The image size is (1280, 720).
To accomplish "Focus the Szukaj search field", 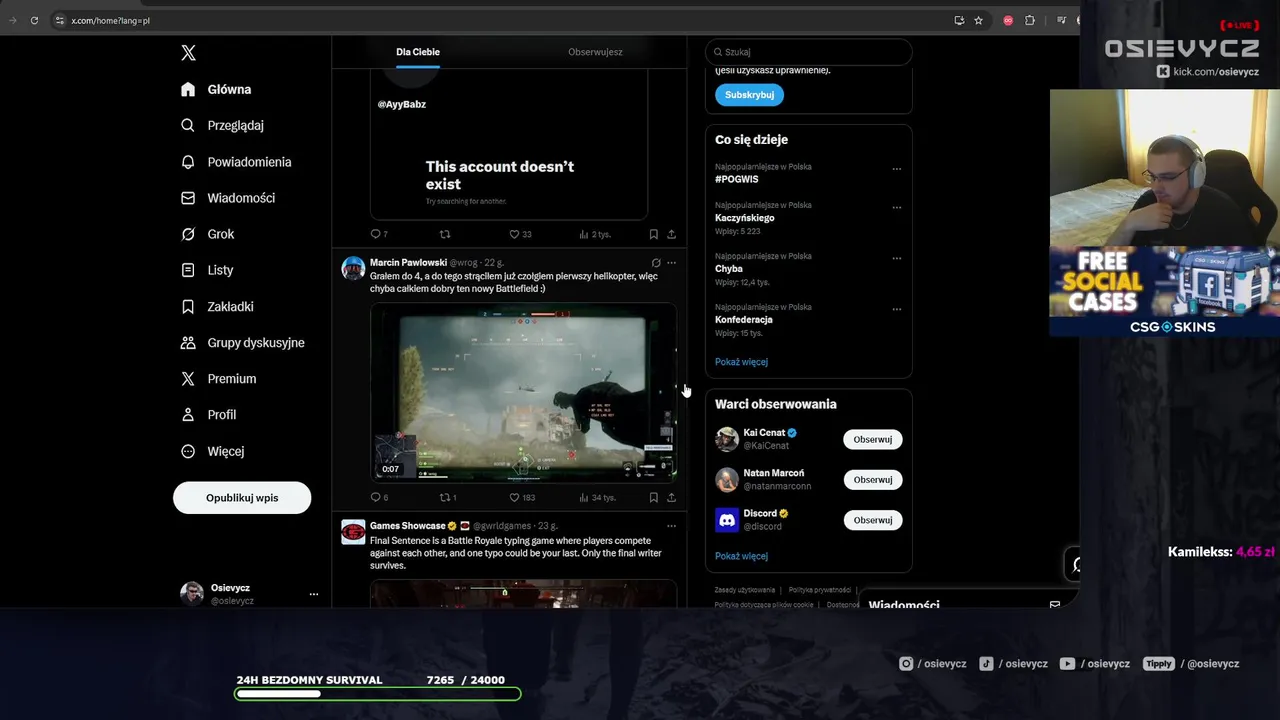I will pyautogui.click(x=808, y=52).
